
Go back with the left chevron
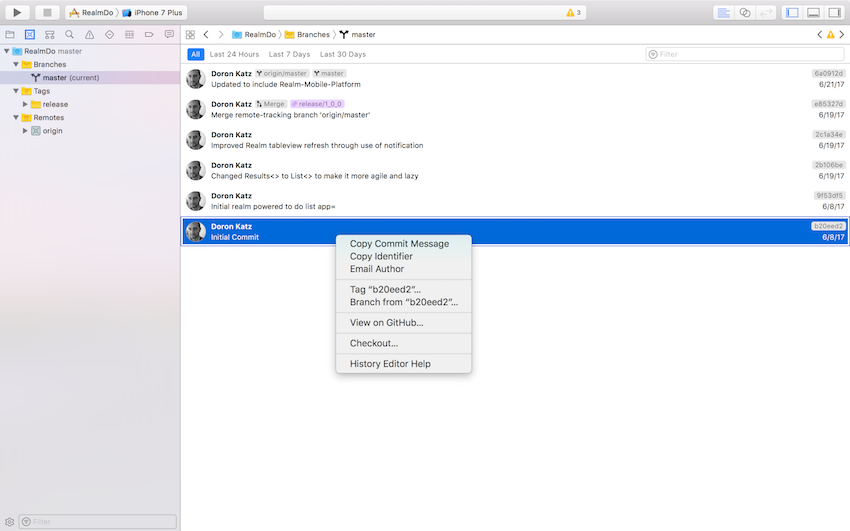coord(206,35)
